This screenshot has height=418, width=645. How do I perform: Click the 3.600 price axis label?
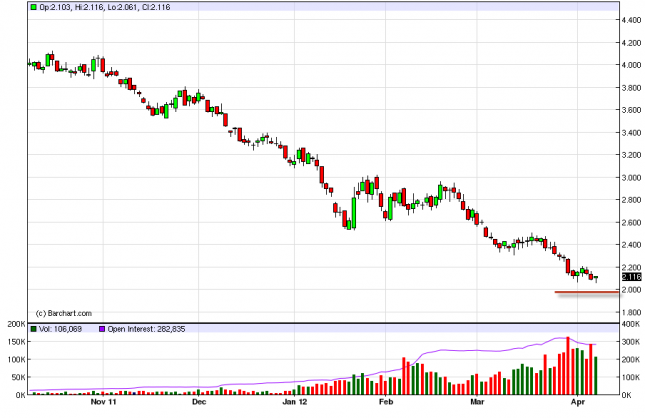click(631, 110)
